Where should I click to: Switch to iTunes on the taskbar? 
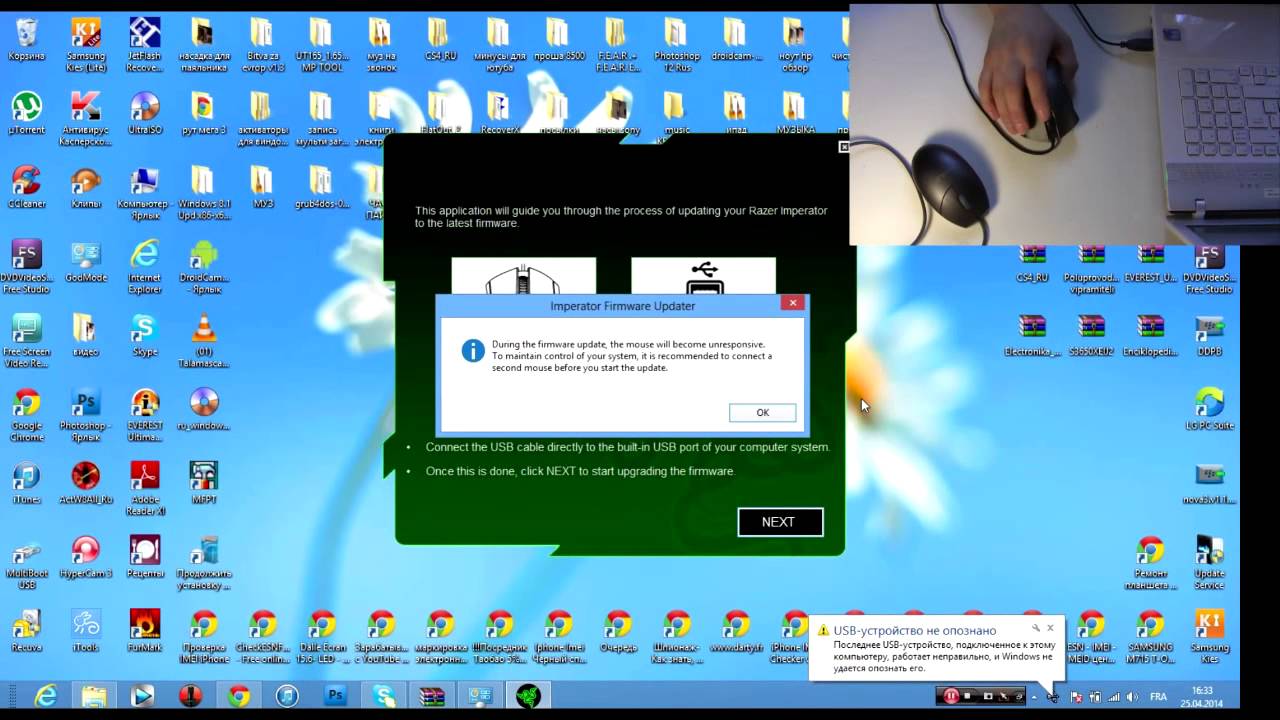pos(287,696)
